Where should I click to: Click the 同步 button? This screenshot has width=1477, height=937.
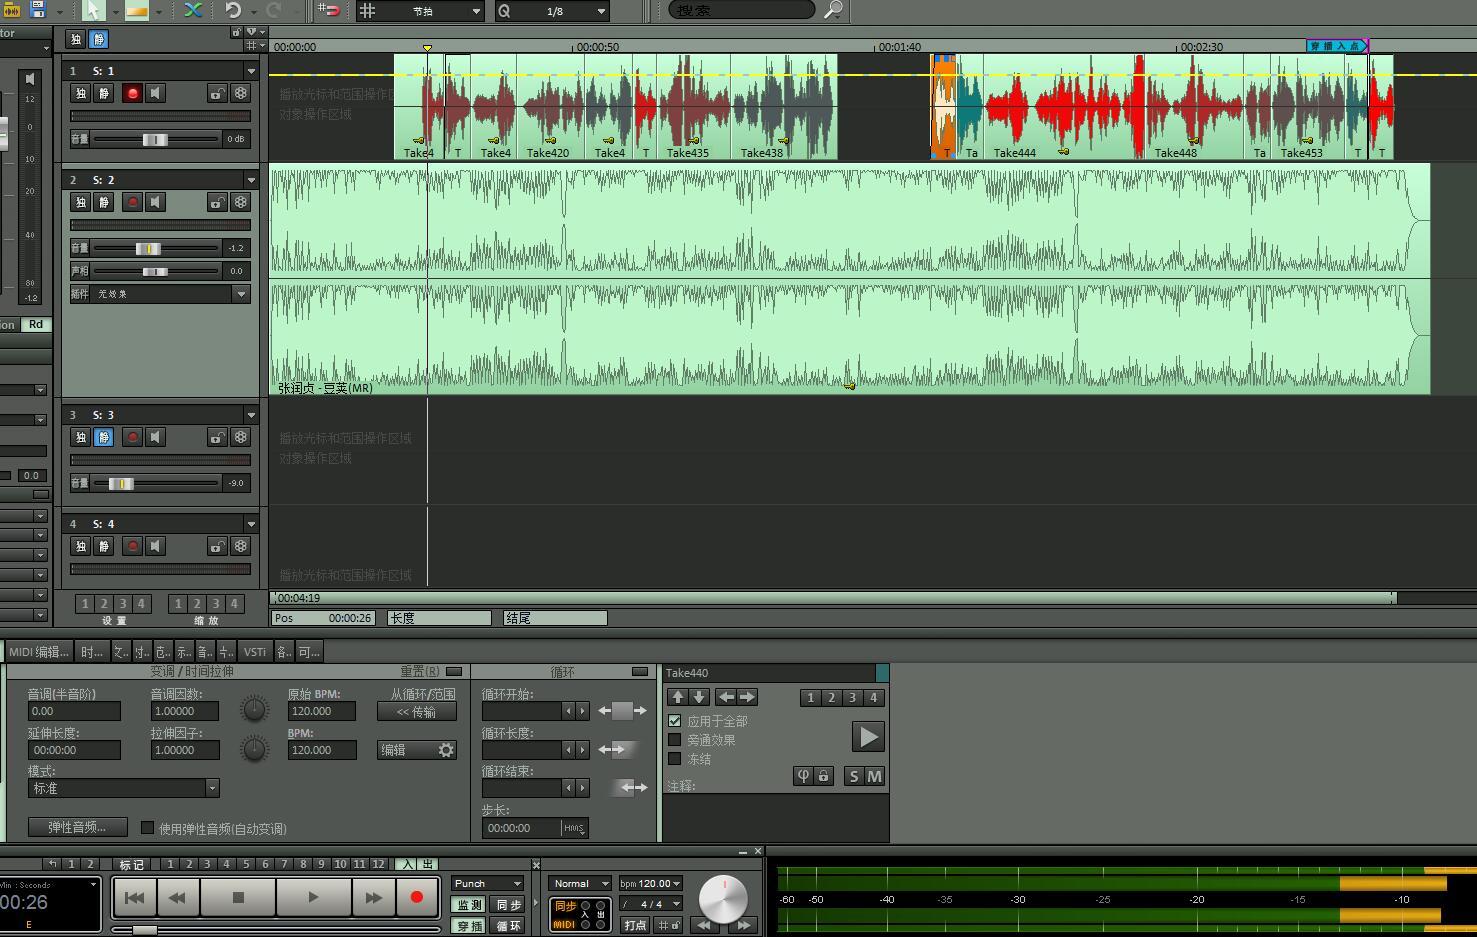coord(509,904)
